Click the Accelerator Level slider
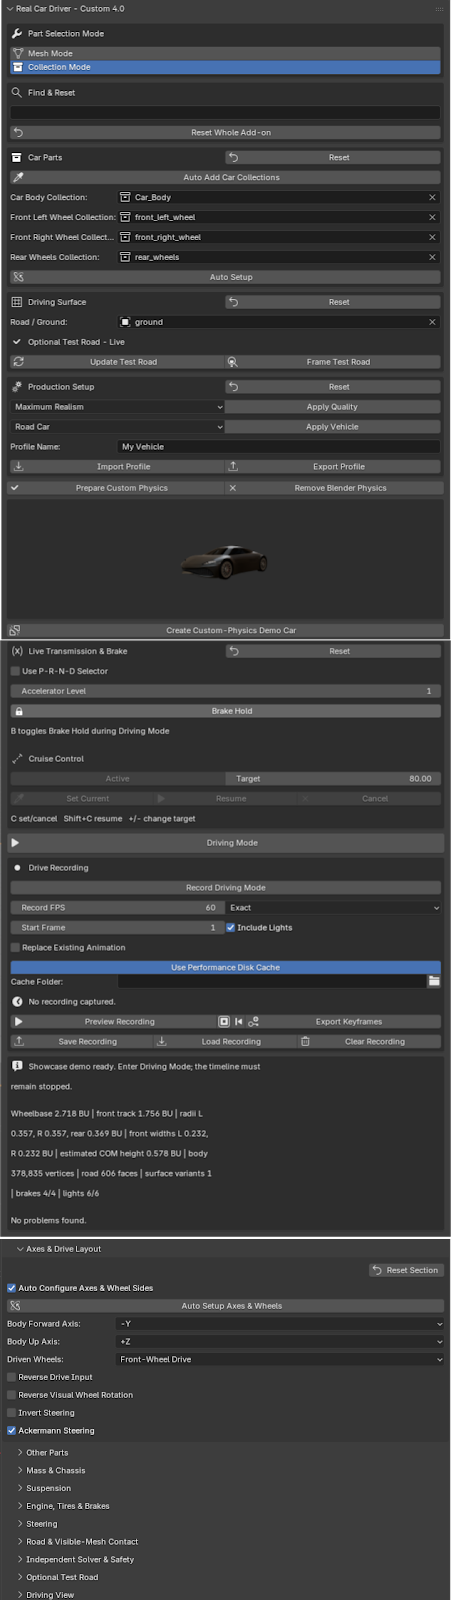This screenshot has height=1600, width=451. [x=225, y=691]
